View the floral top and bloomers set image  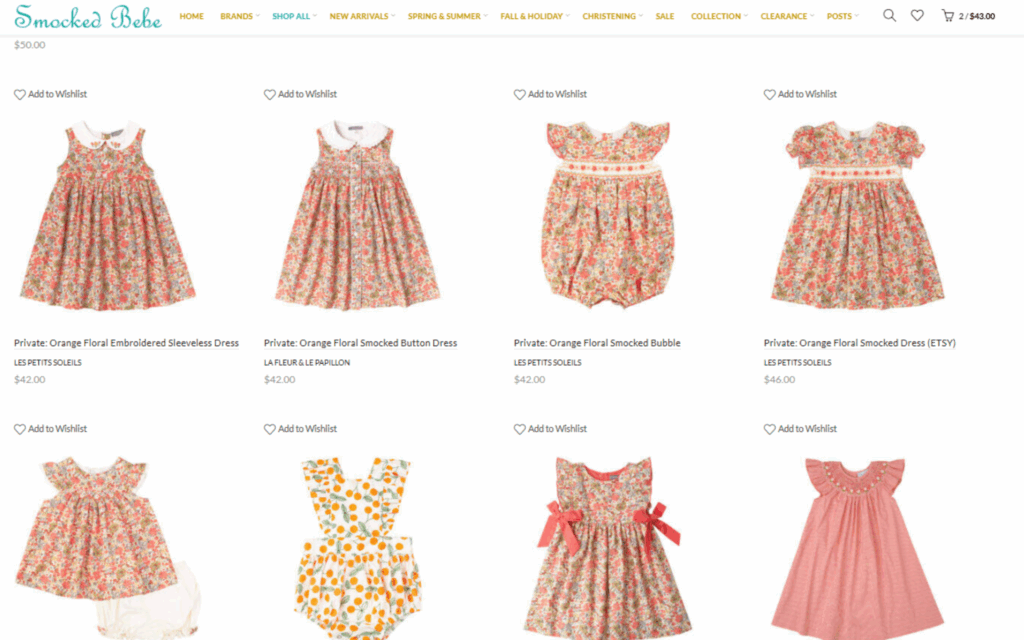108,547
